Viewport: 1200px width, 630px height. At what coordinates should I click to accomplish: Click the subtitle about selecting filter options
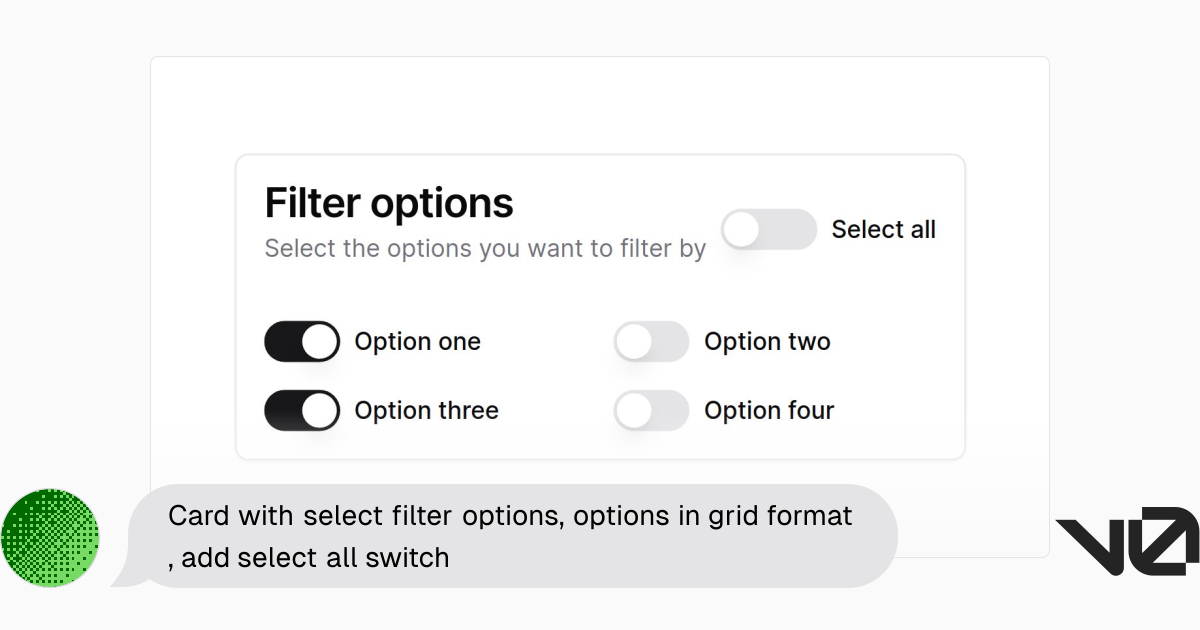485,248
